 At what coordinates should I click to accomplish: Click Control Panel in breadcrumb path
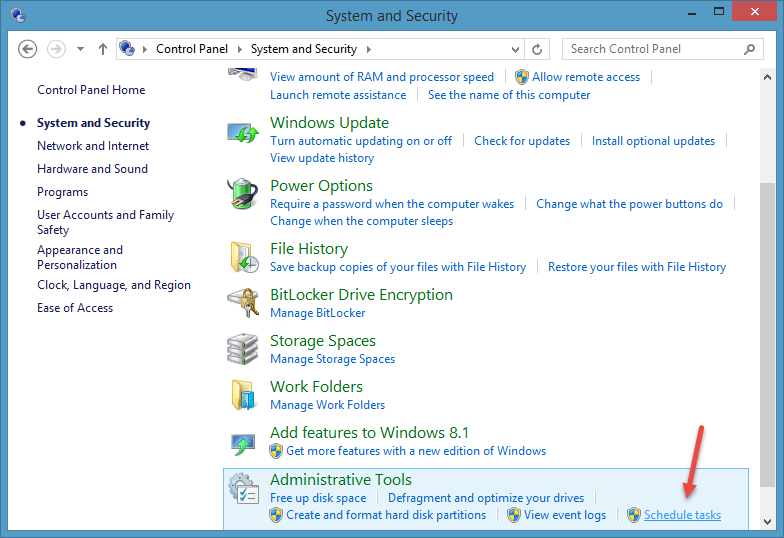coord(192,49)
